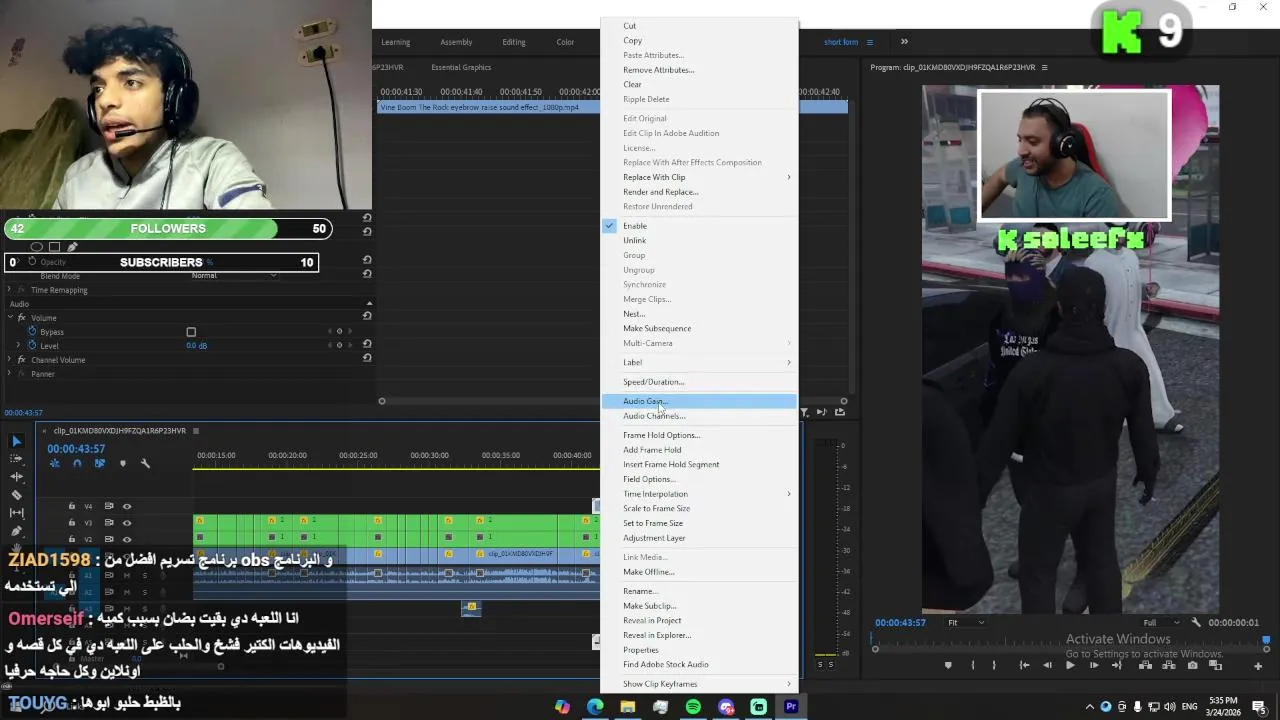Toggle V3 track output eye
Viewport: 1280px width, 720px height.
[127, 522]
